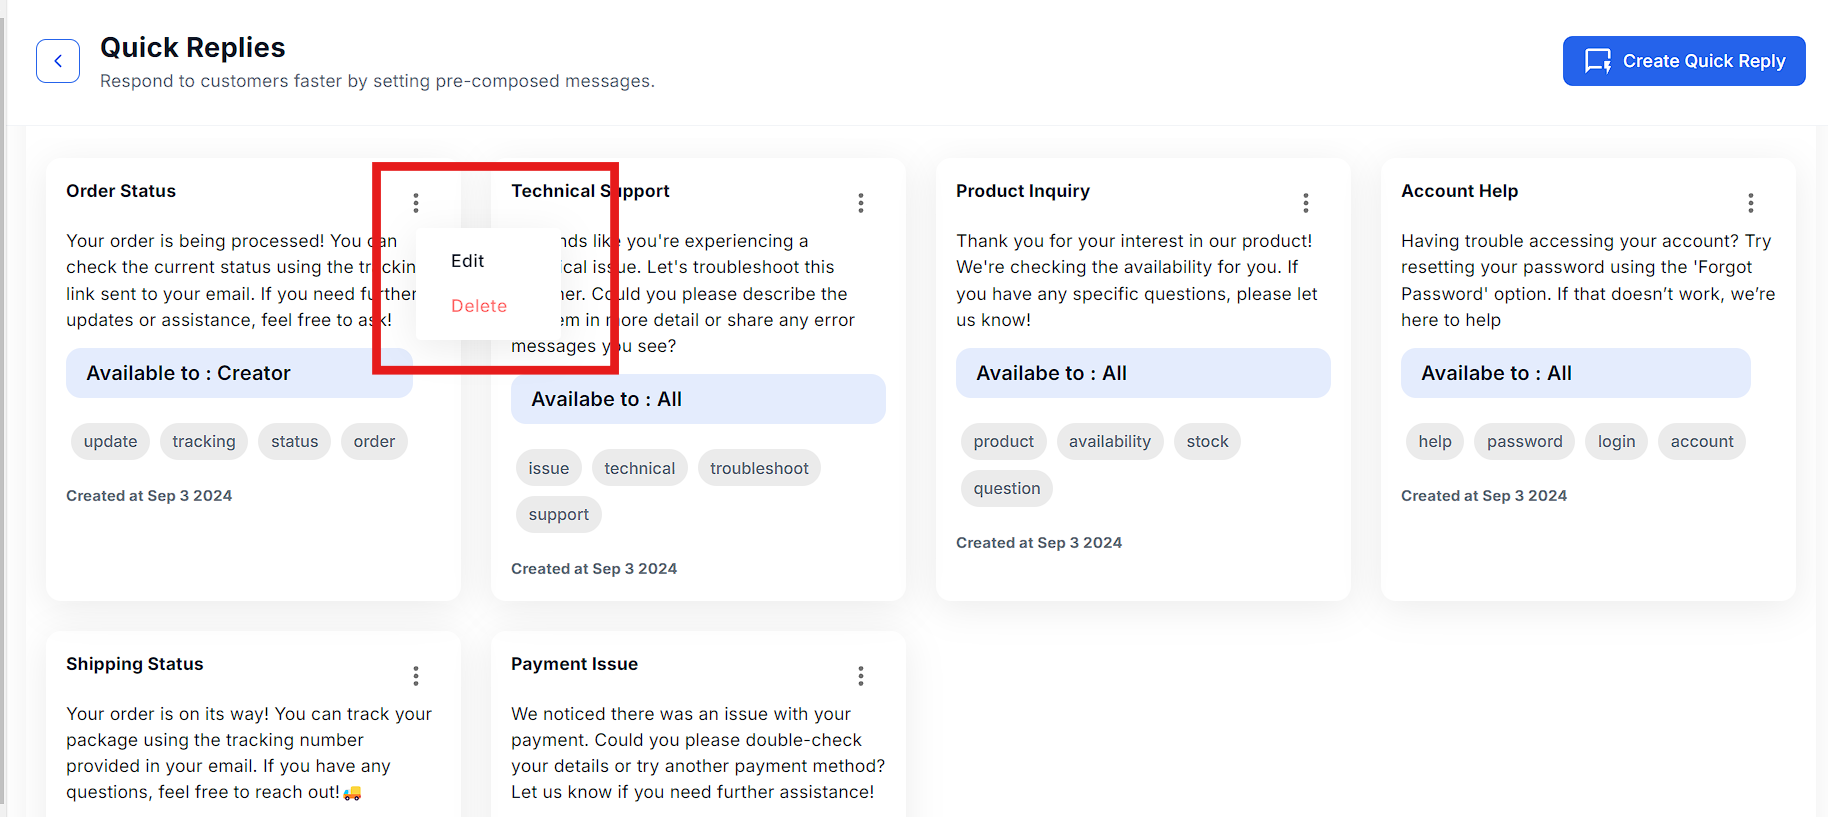Click the Payment Issue card title
The image size is (1828, 817).
coord(574,664)
